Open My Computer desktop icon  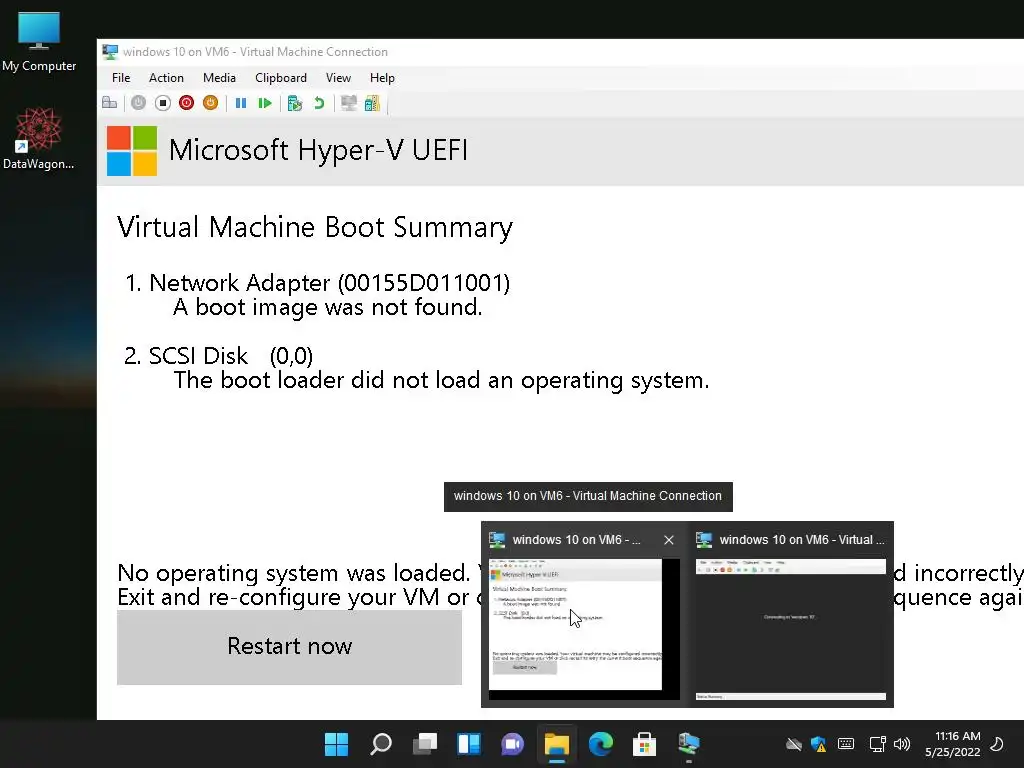click(39, 41)
